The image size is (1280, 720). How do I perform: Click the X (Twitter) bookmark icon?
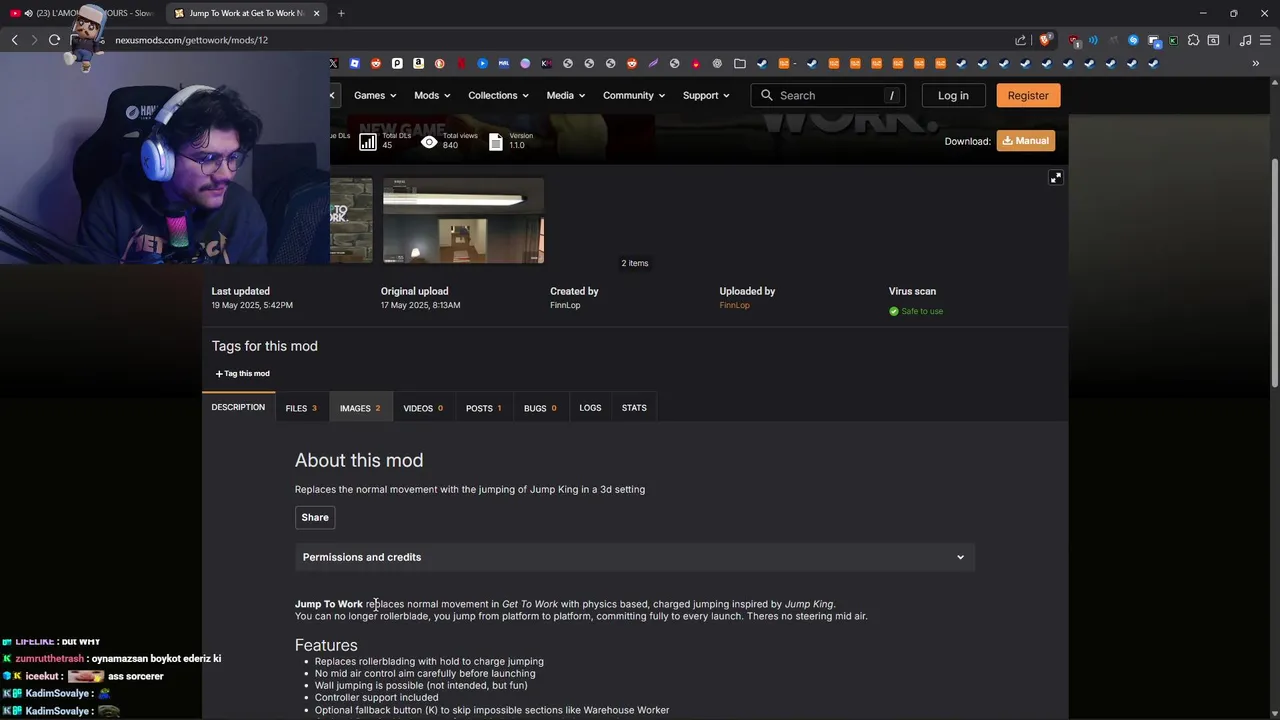click(333, 63)
